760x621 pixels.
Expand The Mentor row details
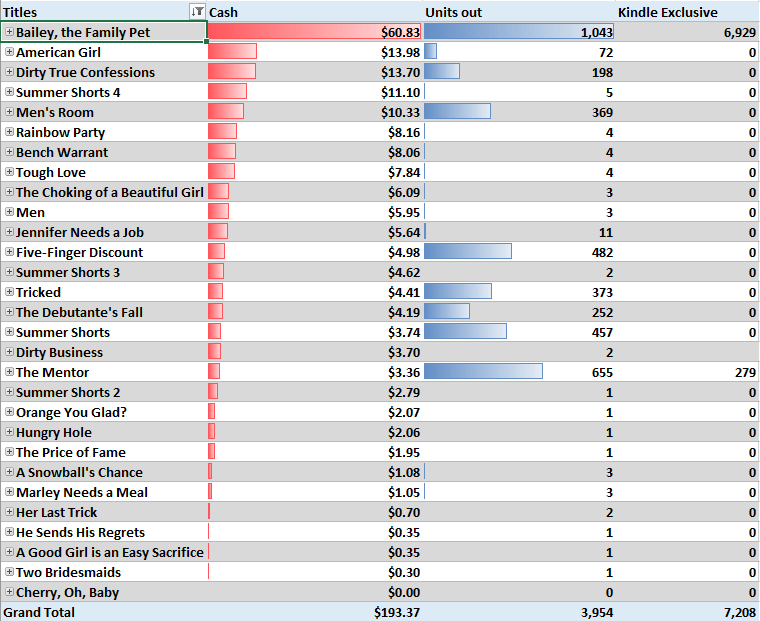pyautogui.click(x=9, y=372)
